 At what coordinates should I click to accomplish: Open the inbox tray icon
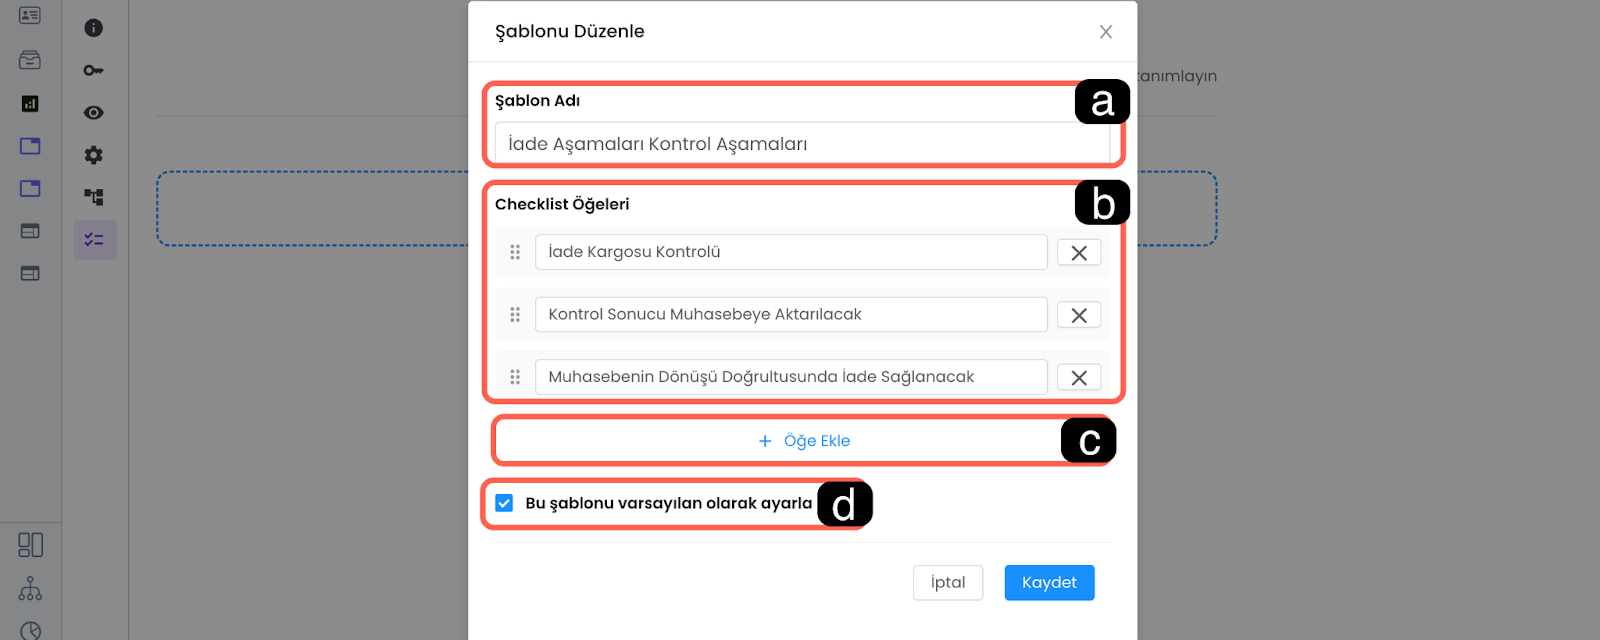(x=30, y=61)
